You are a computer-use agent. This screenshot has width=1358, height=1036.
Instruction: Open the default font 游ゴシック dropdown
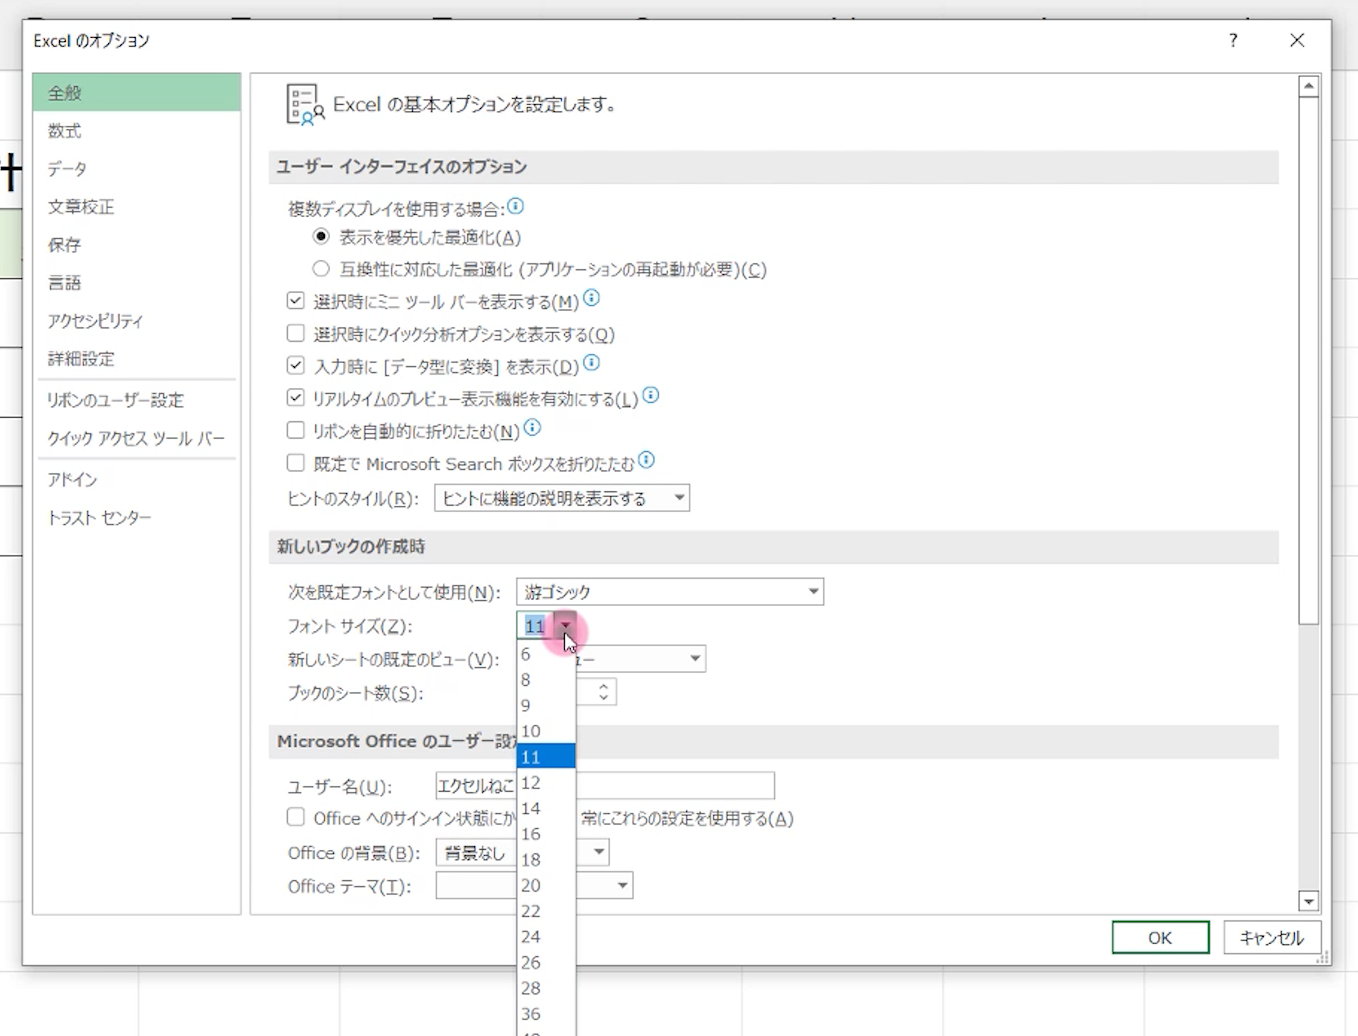click(670, 592)
